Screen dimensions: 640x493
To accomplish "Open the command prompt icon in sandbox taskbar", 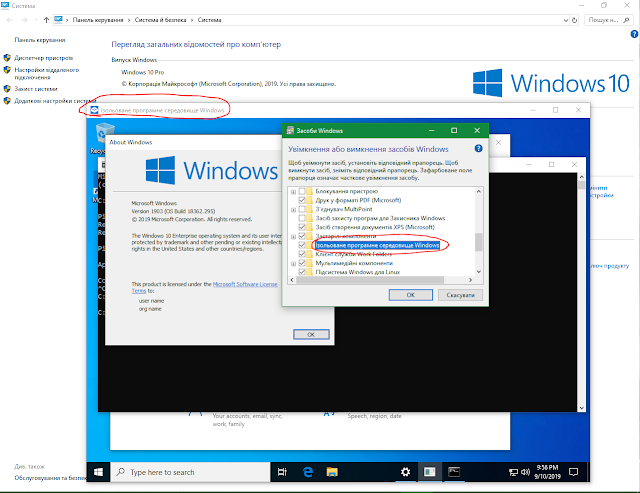I will (x=454, y=472).
